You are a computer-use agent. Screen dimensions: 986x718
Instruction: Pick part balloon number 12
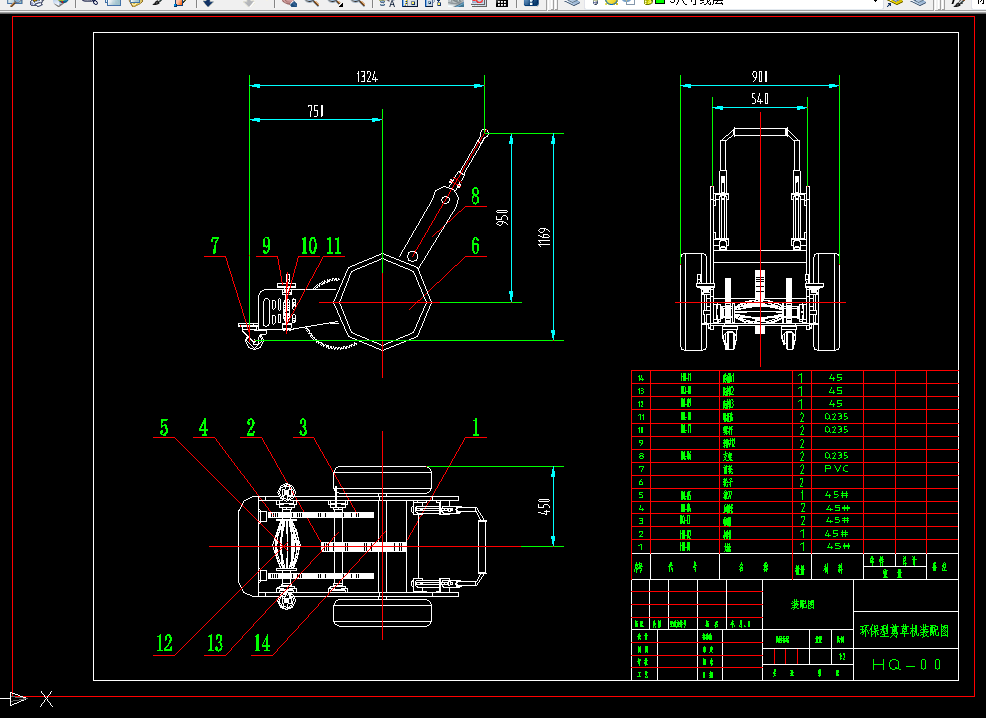tap(164, 643)
